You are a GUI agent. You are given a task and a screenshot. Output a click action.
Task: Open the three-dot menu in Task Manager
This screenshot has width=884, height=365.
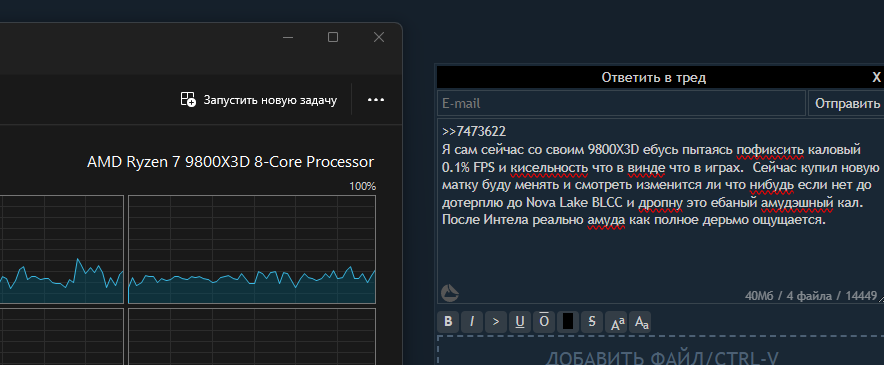[375, 100]
